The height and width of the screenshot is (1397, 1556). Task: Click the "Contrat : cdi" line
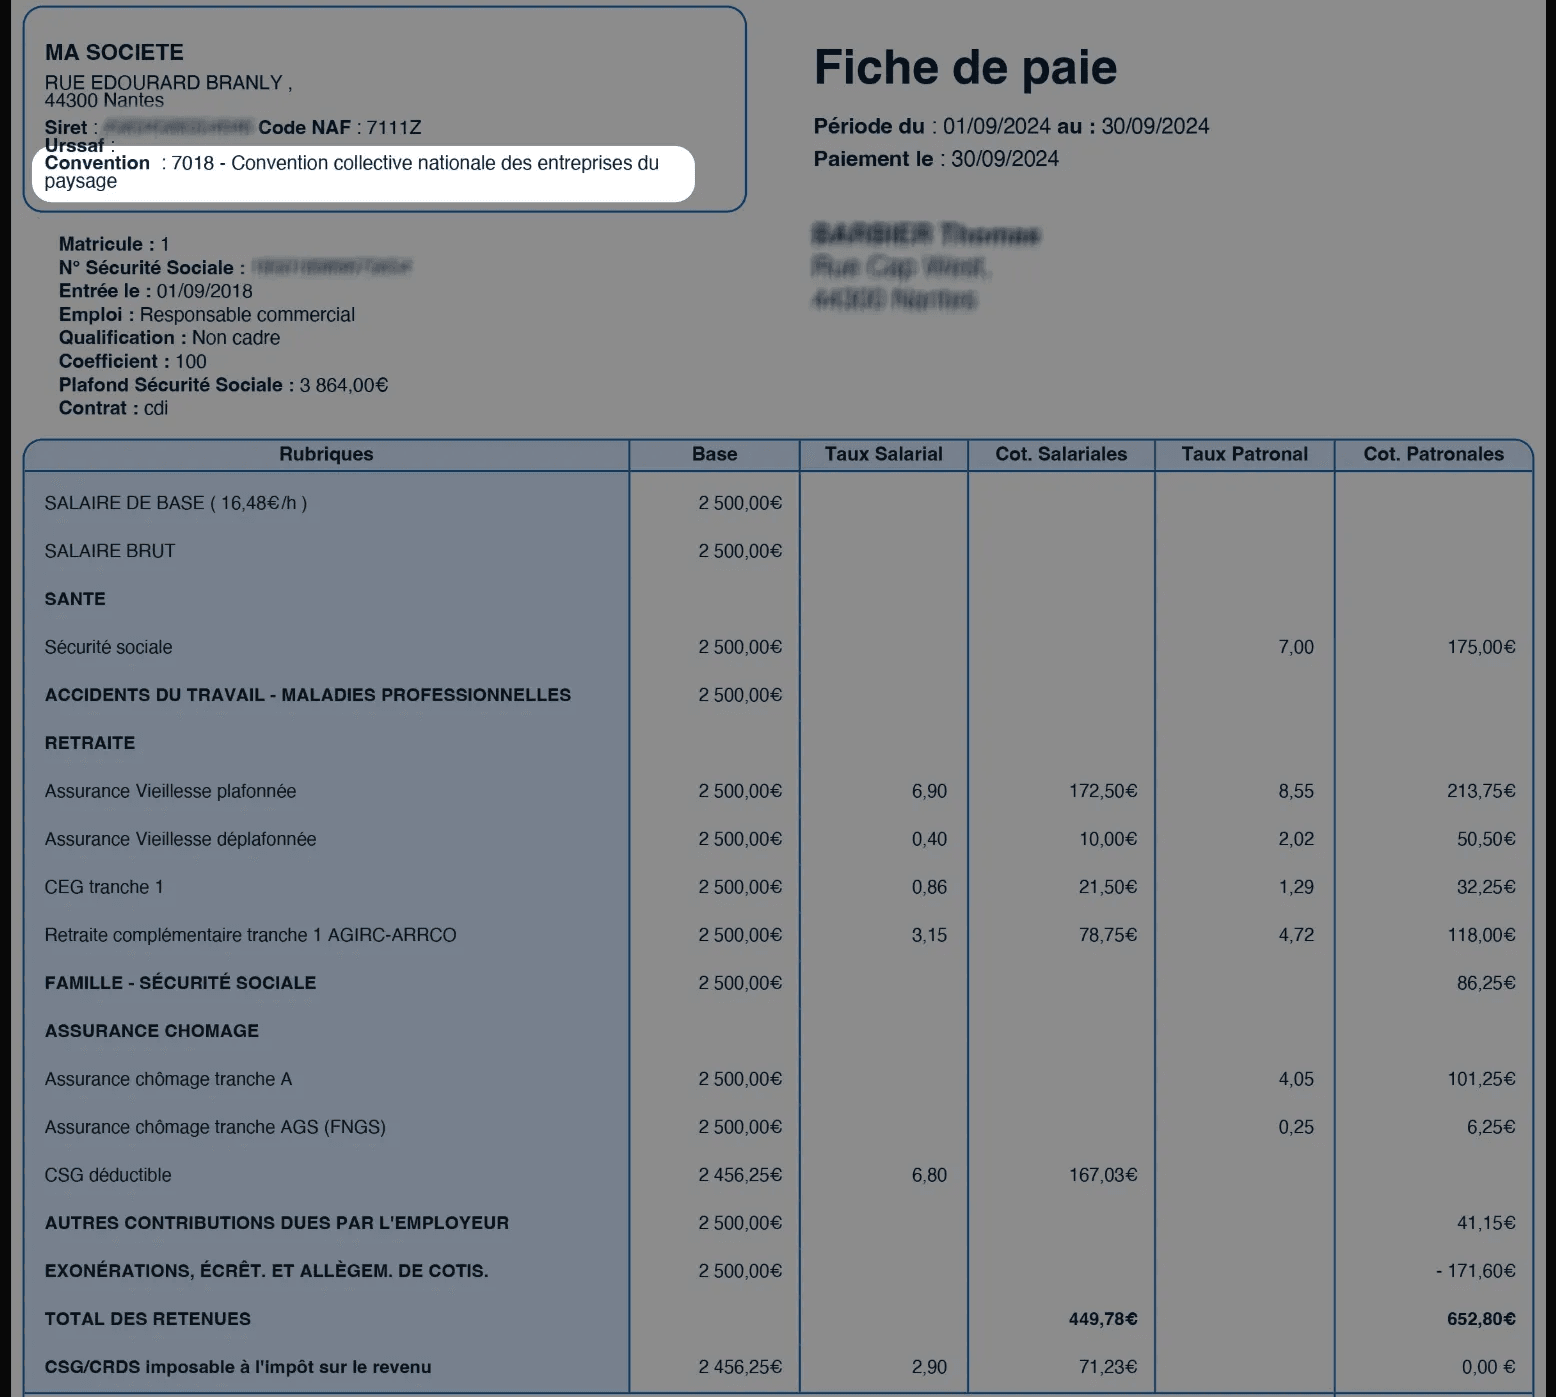pyautogui.click(x=114, y=408)
